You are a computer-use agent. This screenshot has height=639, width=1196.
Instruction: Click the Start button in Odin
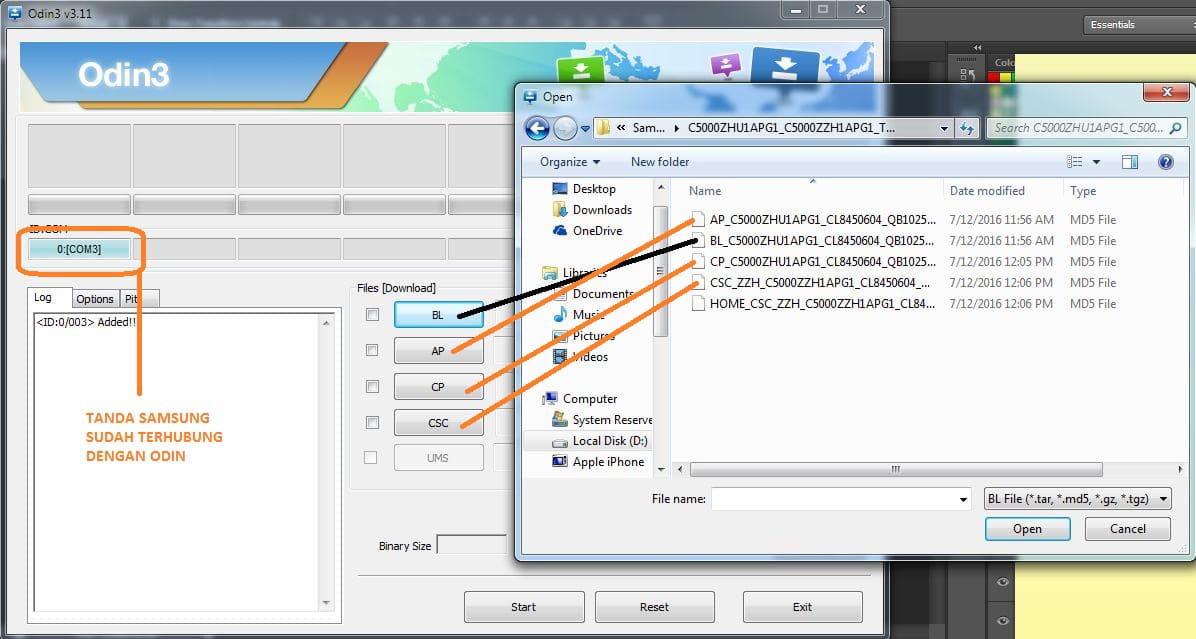coord(524,607)
